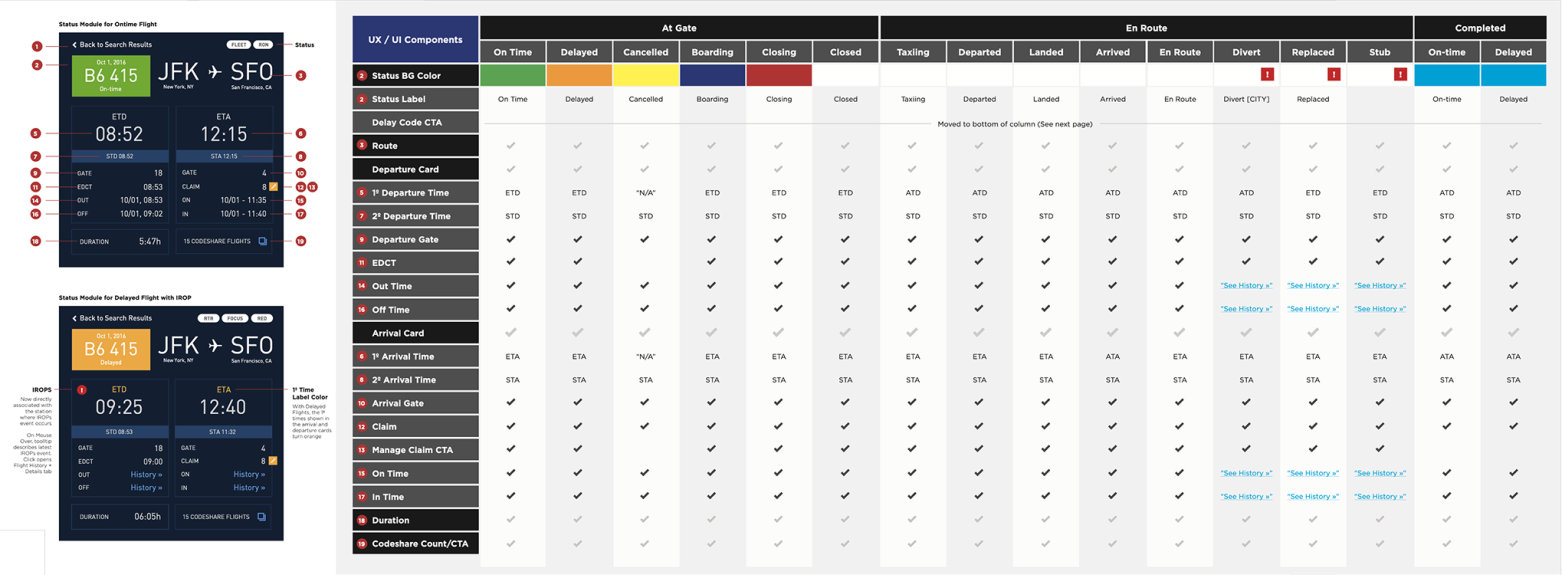Click the EDCT checkmark under Boarding column
Viewport: 1562px width, 575px height.
(x=712, y=262)
